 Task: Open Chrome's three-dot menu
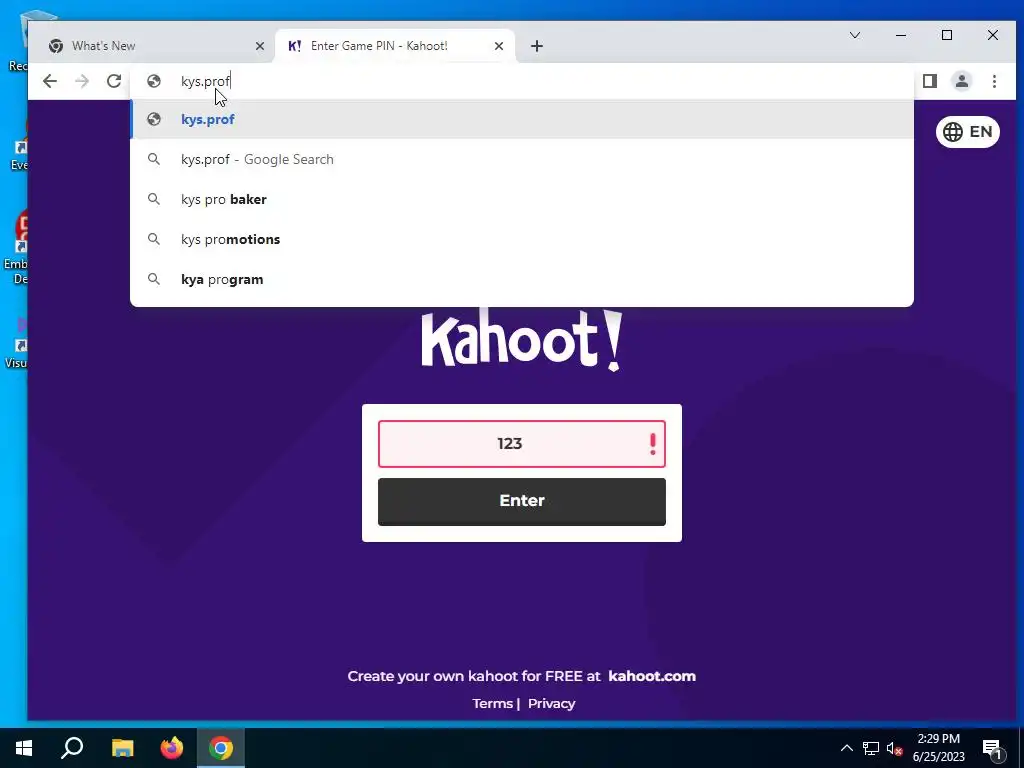[994, 81]
